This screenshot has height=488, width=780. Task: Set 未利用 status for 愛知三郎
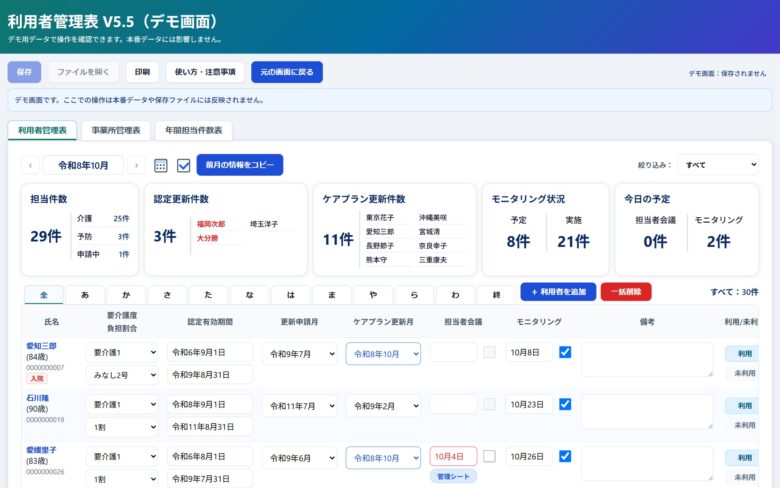pyautogui.click(x=744, y=373)
